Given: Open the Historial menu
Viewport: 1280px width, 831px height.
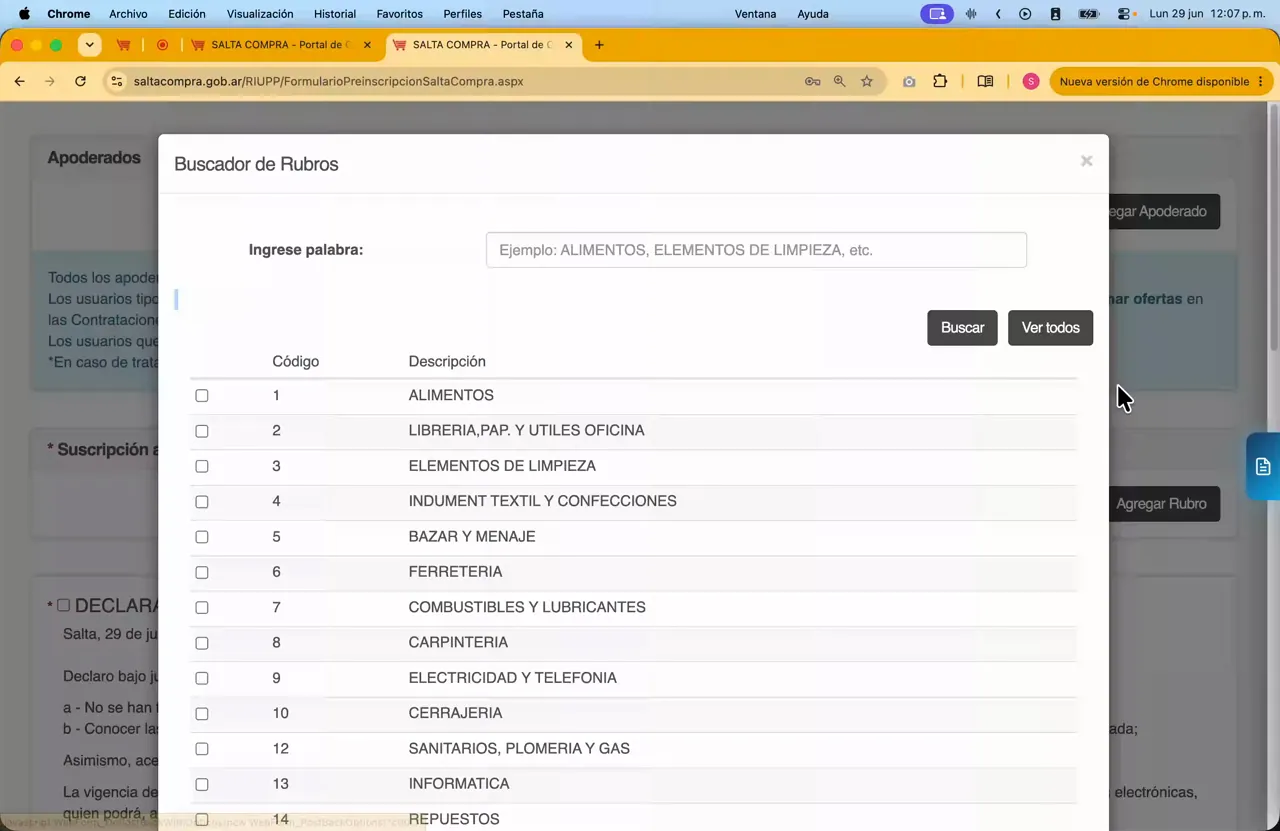Looking at the screenshot, I should 335,14.
